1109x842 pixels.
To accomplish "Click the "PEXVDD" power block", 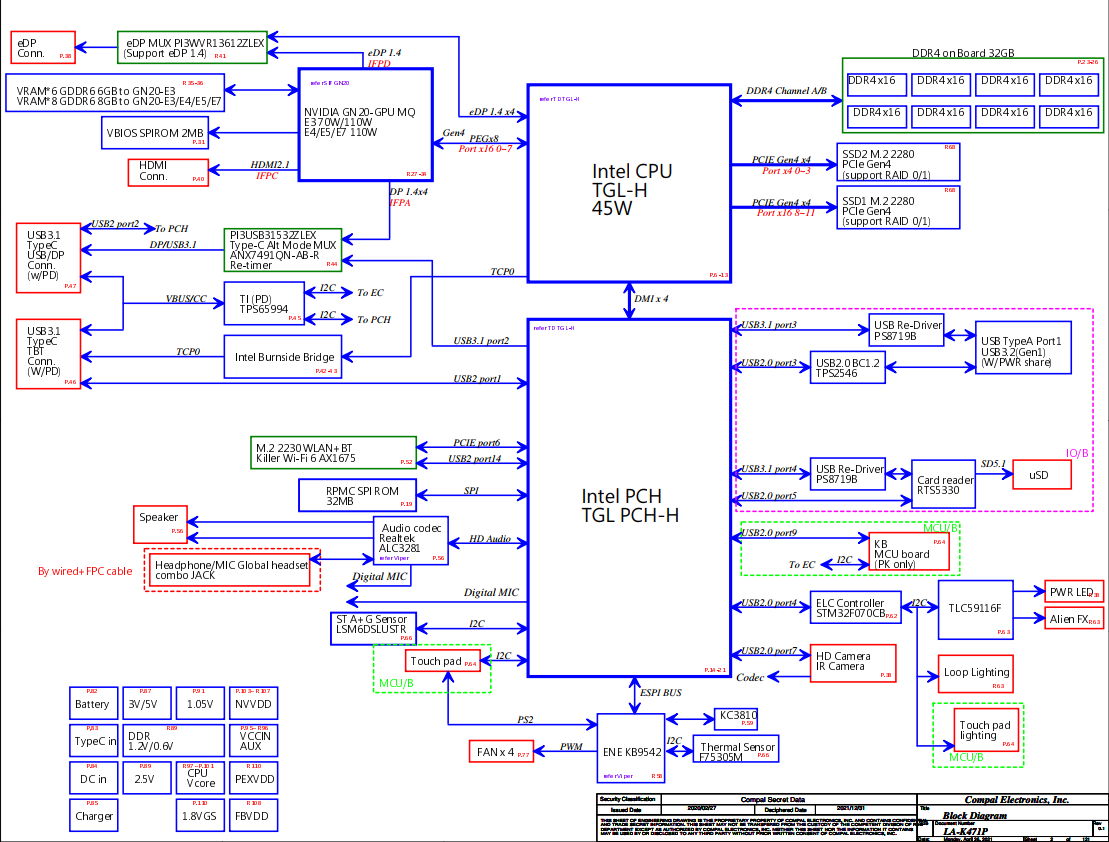I will (x=253, y=778).
